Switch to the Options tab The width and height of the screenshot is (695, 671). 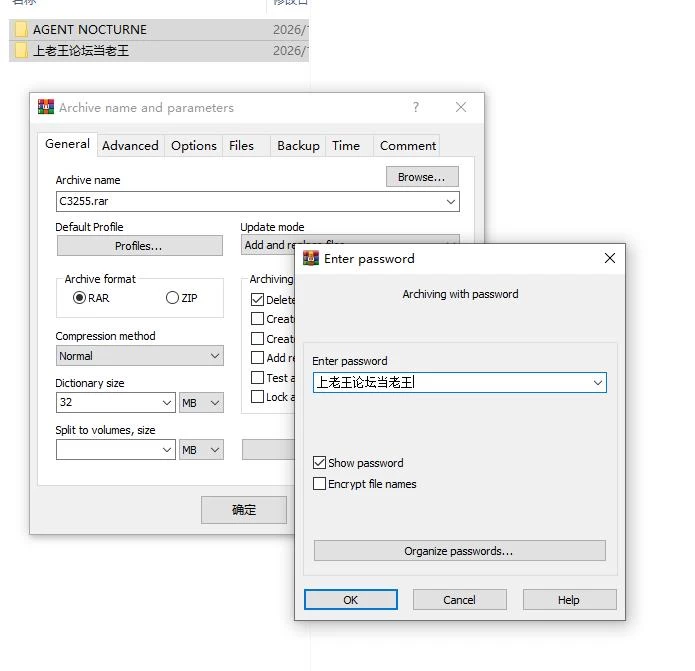(194, 146)
